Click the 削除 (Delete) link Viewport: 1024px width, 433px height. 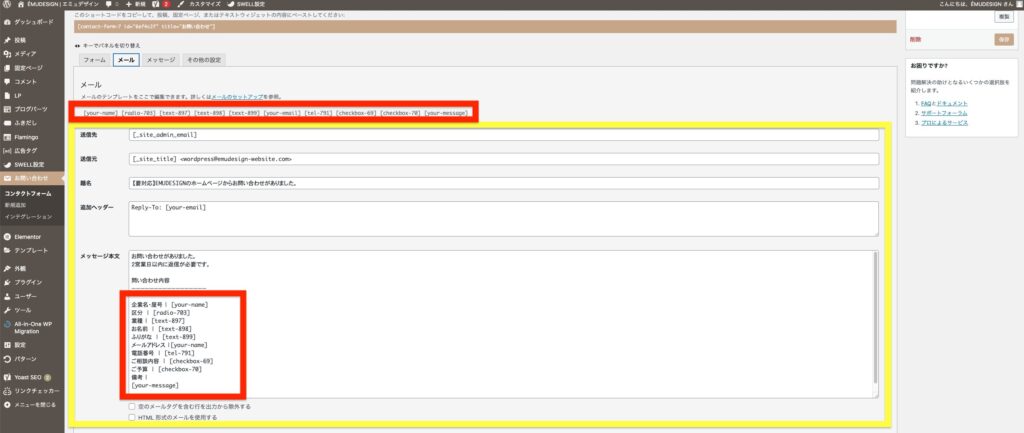[x=916, y=39]
